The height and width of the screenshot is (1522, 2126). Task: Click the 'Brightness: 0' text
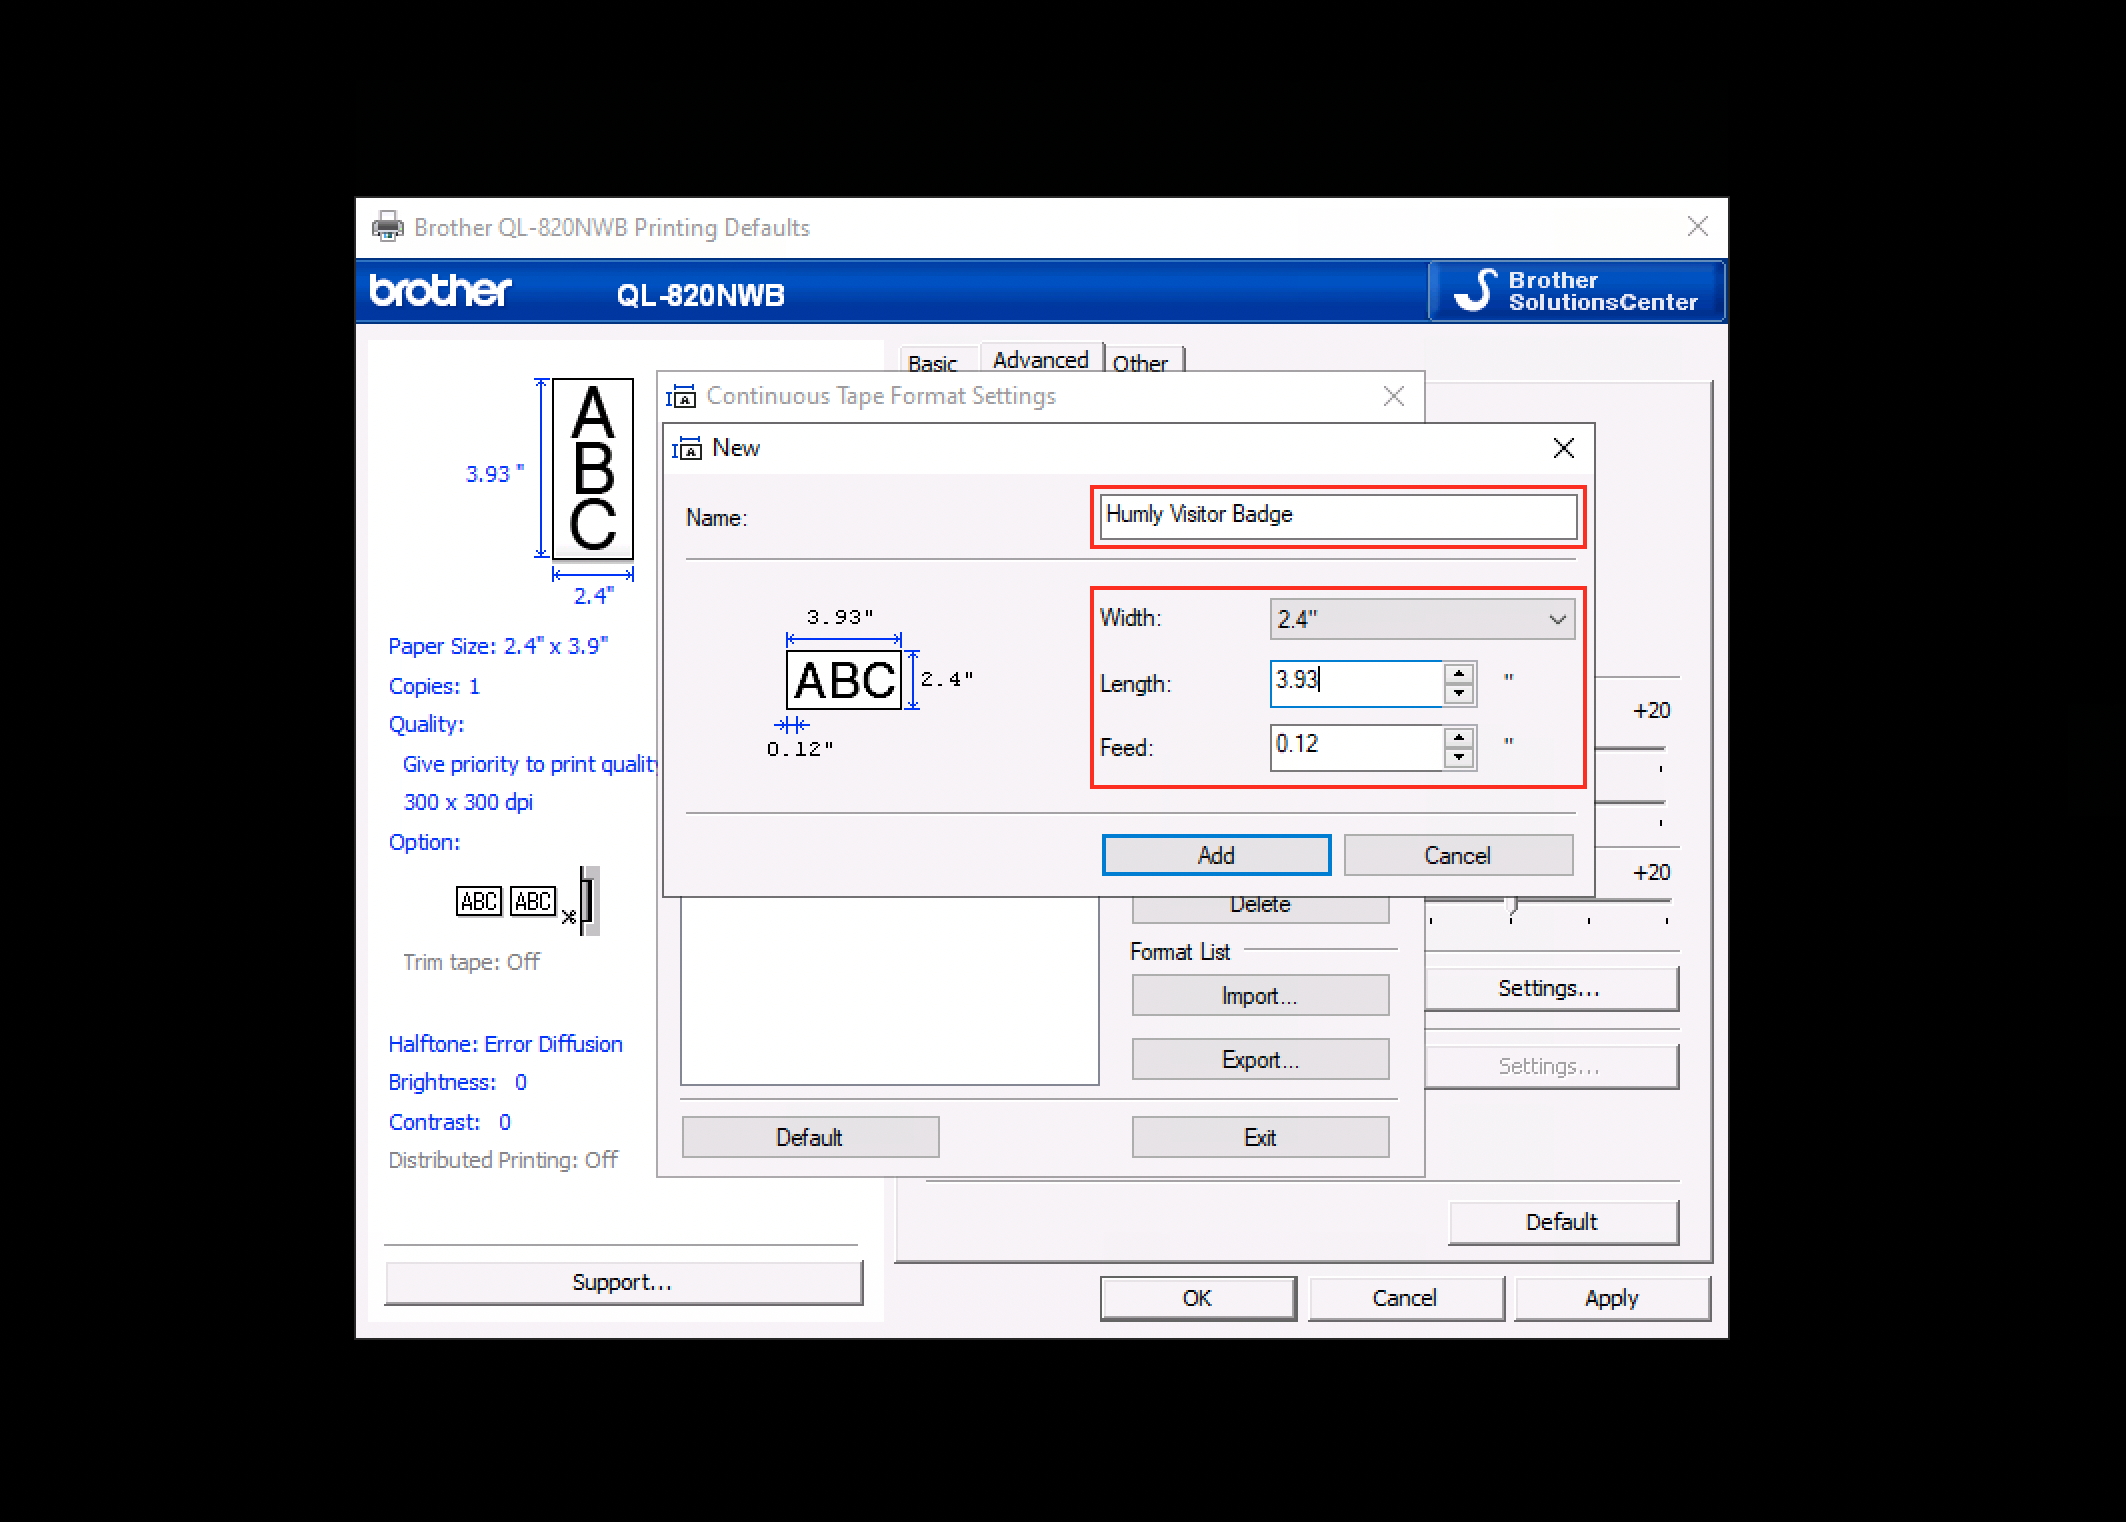(457, 1082)
